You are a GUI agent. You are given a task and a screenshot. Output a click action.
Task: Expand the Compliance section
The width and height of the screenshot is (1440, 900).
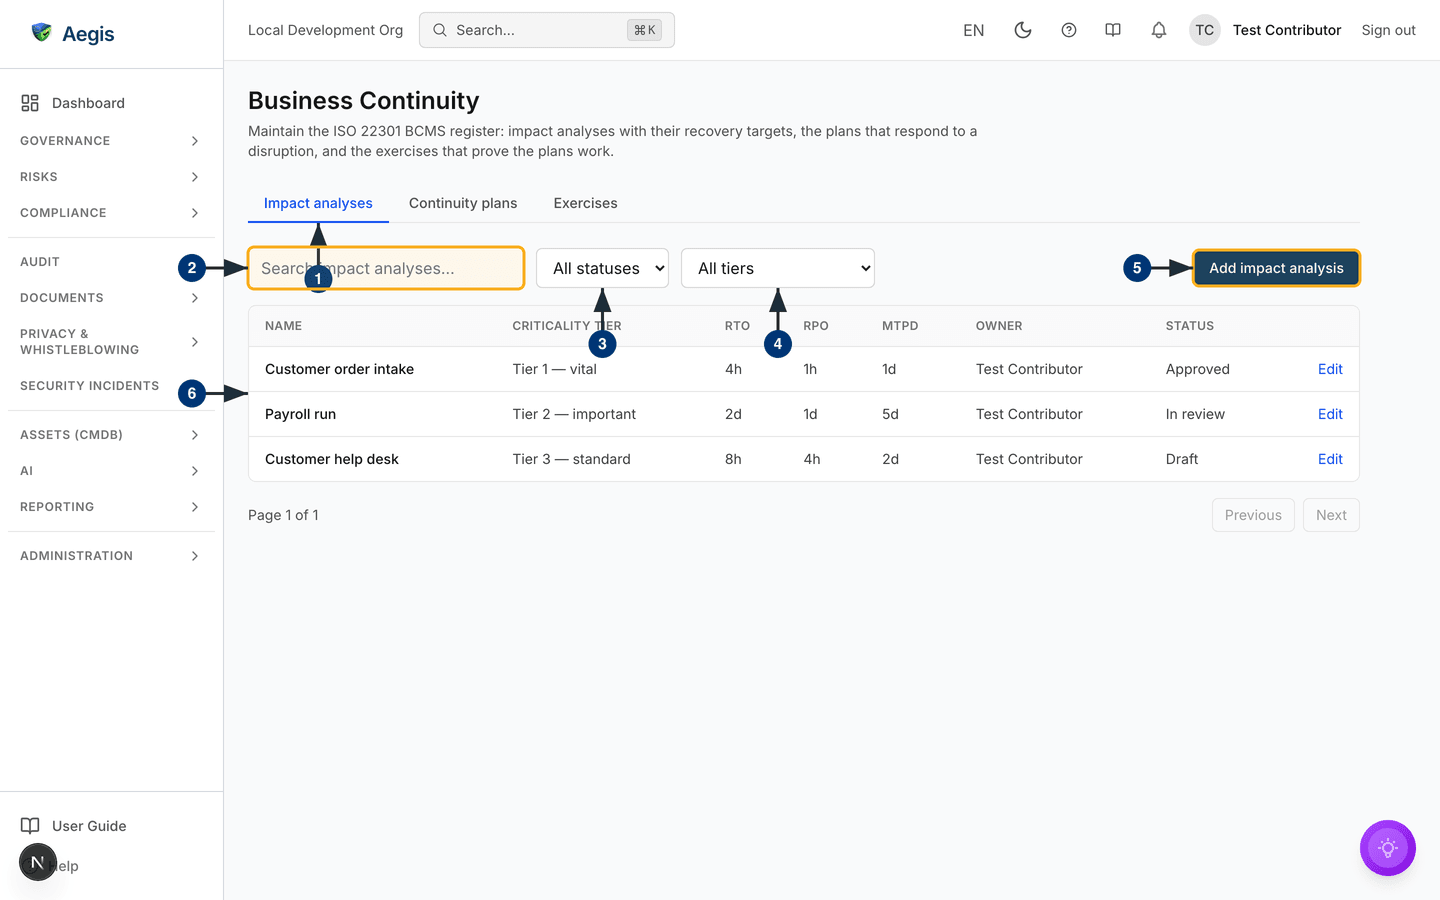[110, 213]
